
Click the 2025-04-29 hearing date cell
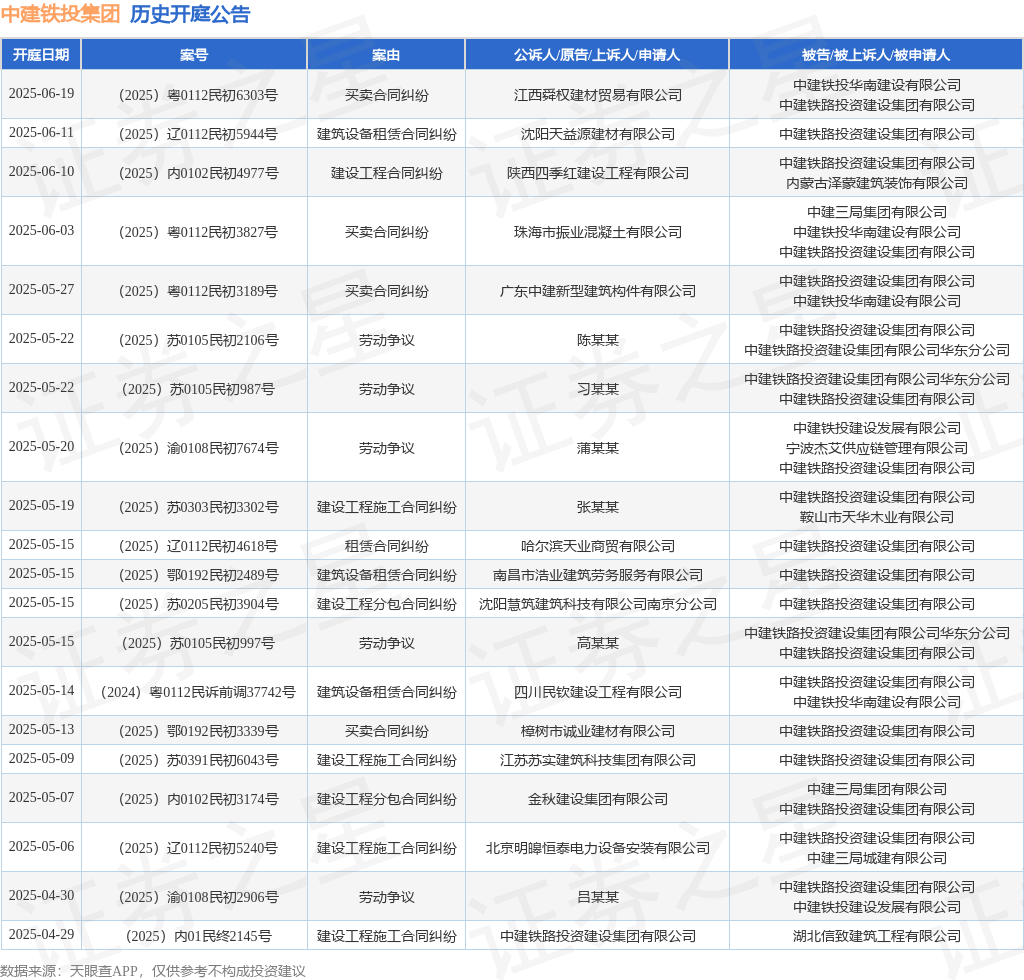pos(41,934)
